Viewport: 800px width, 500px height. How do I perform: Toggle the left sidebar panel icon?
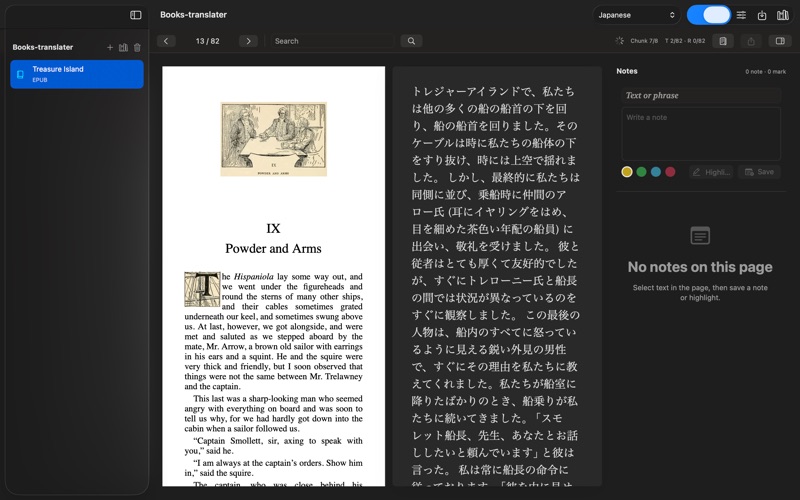point(136,15)
